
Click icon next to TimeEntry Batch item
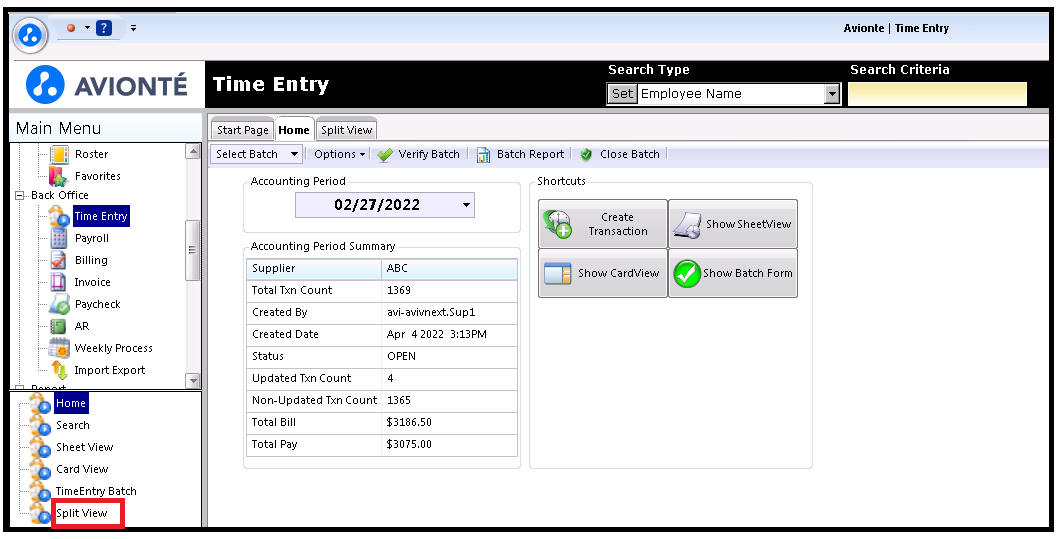41,492
